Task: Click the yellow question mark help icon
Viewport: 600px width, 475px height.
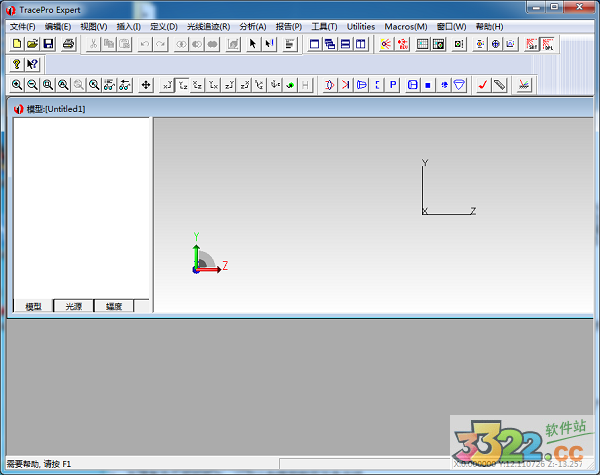Action: [x=17, y=64]
